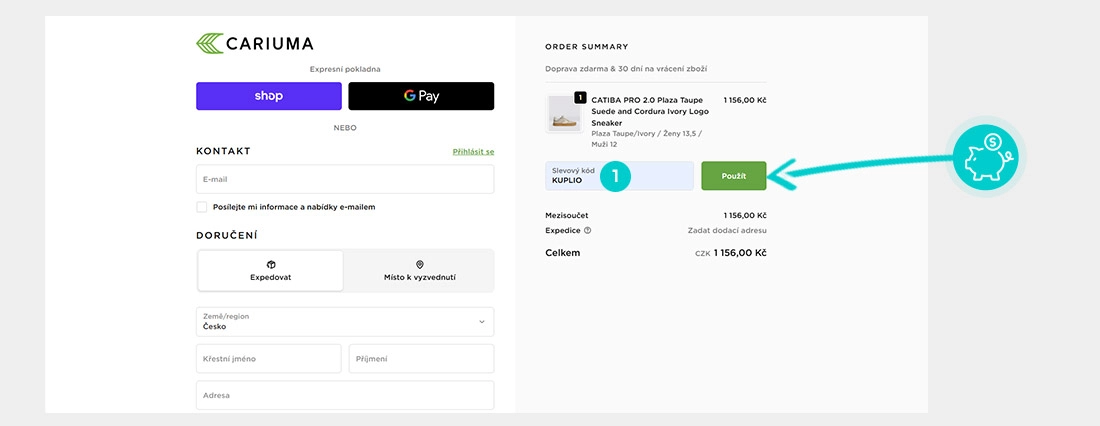The image size is (1100, 426).
Task: Apply the code with Použít button
Action: tap(734, 175)
